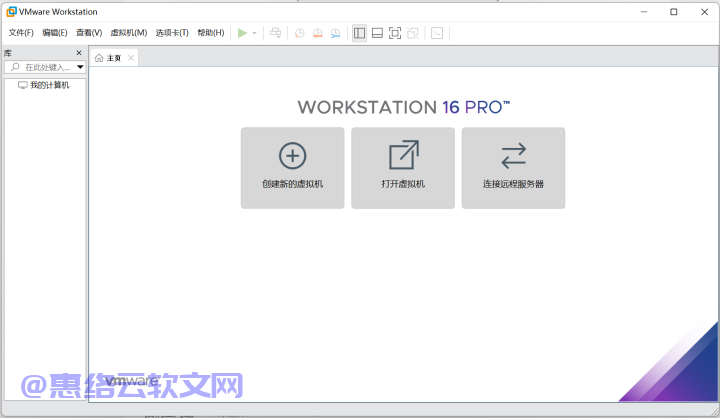Open the 文件(F) menu
The height and width of the screenshot is (418, 720).
(21, 33)
